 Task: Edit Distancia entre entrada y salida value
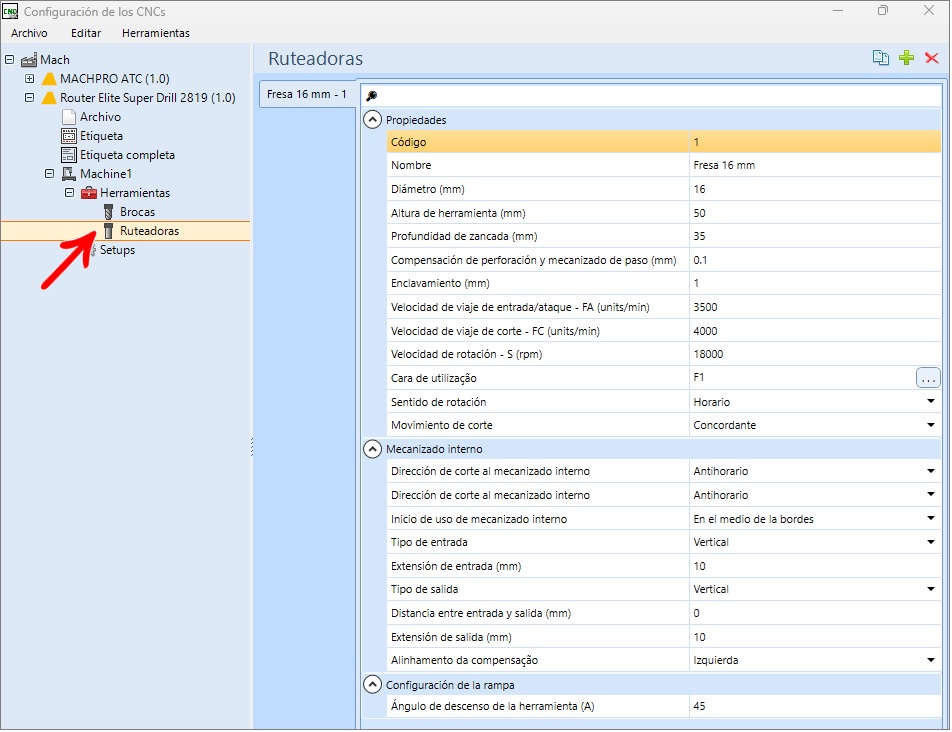point(815,613)
